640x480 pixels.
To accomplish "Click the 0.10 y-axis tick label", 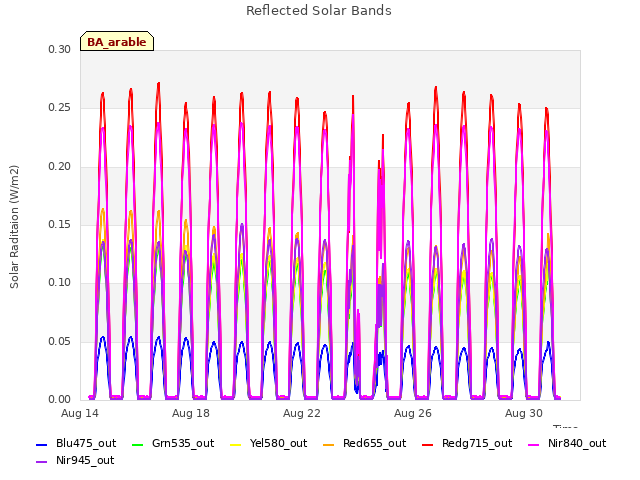I will 60,283.
